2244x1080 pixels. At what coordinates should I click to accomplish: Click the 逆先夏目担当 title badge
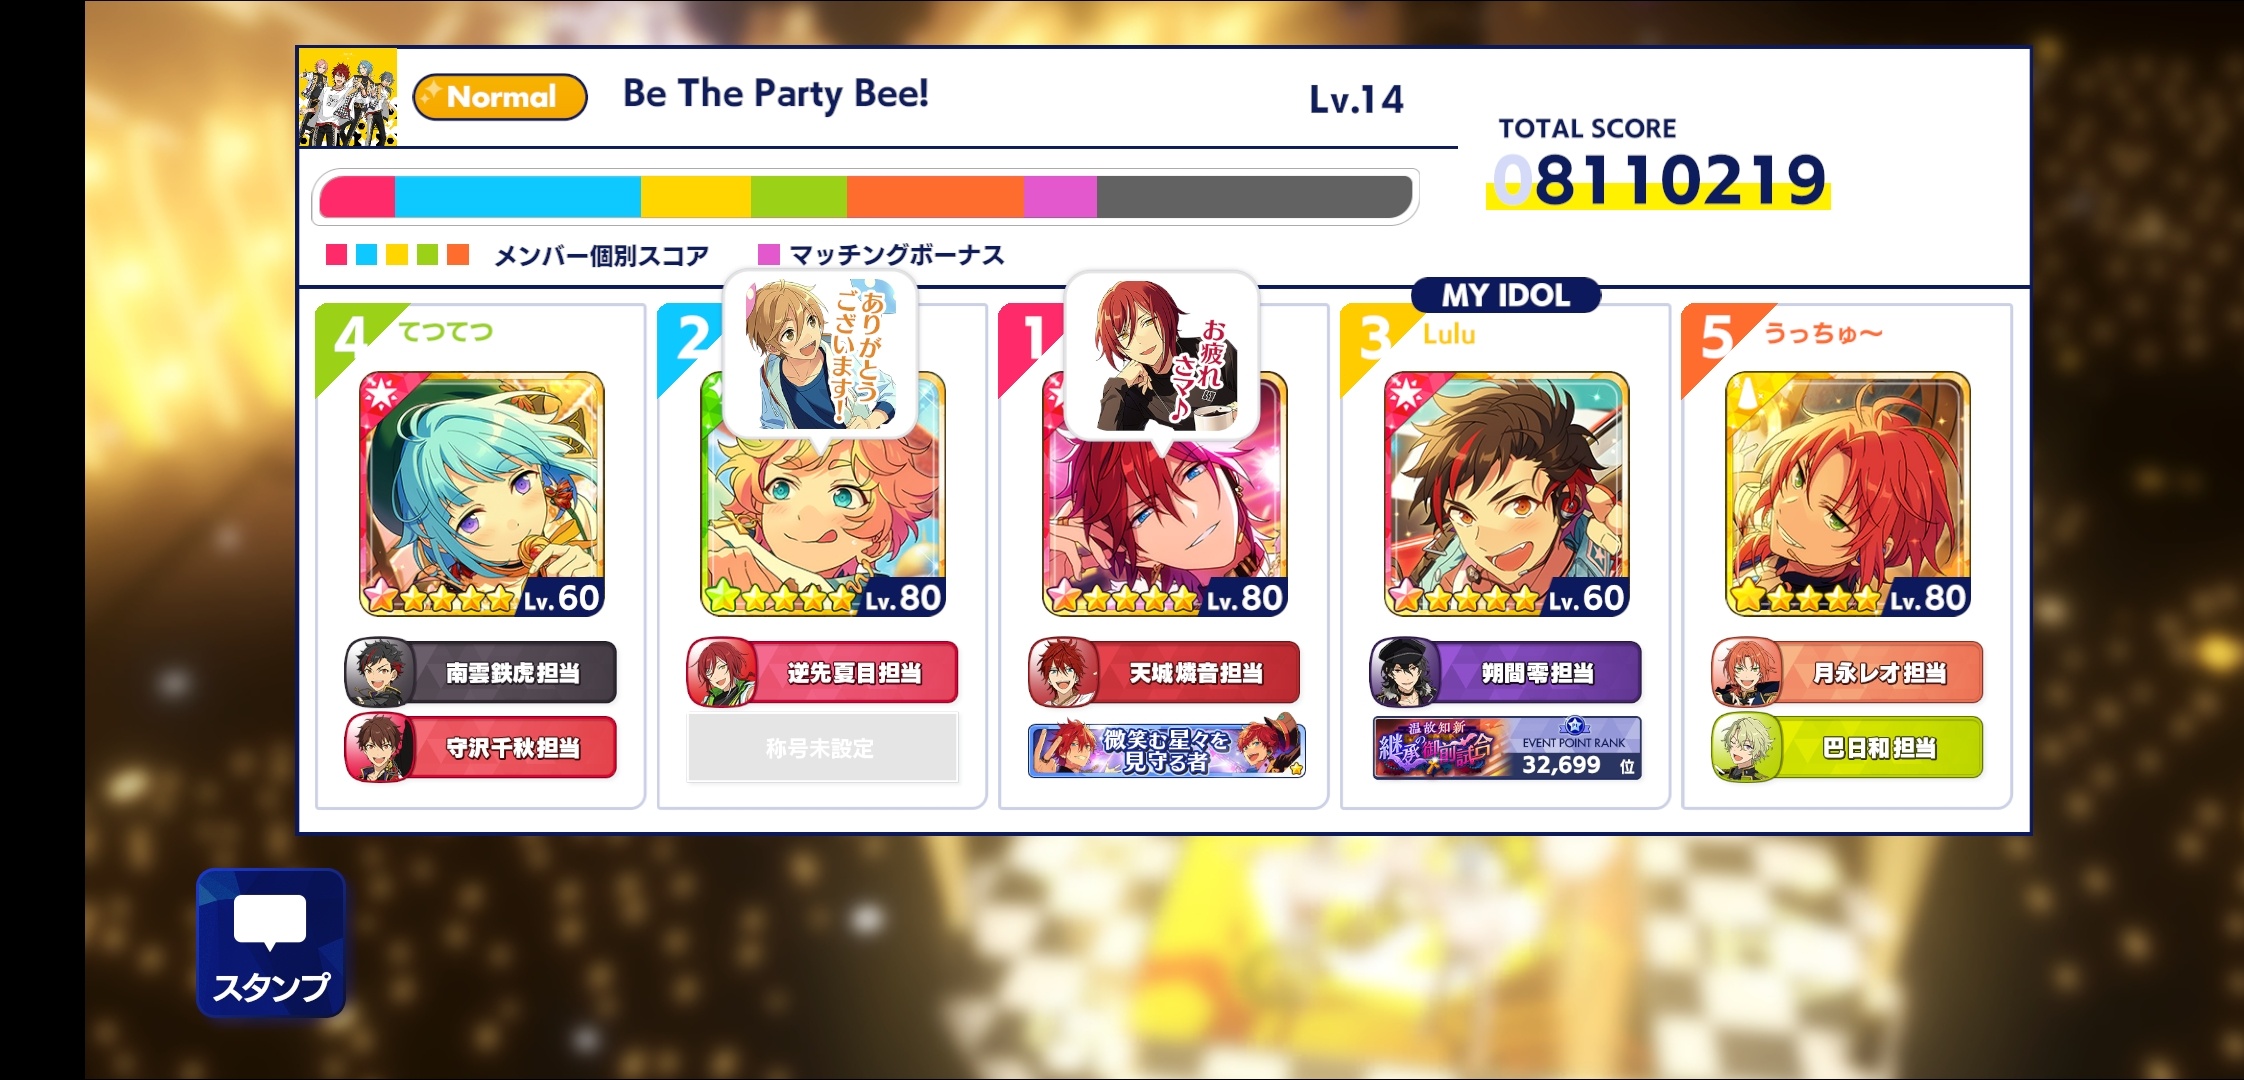pyautogui.click(x=822, y=672)
